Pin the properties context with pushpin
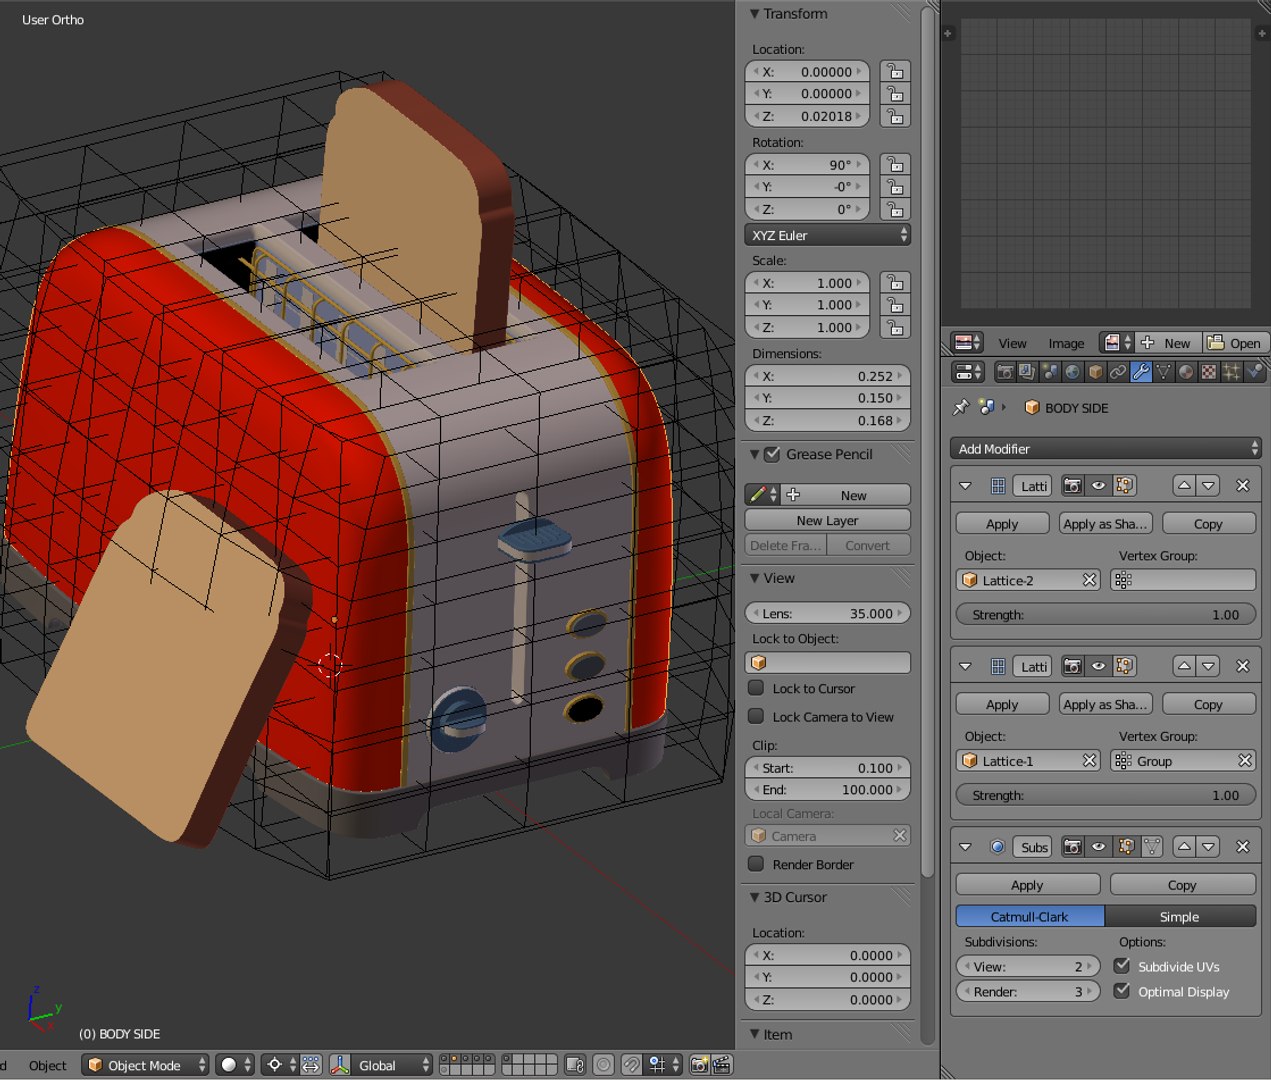Screen dimensions: 1271x1080 coord(961,407)
